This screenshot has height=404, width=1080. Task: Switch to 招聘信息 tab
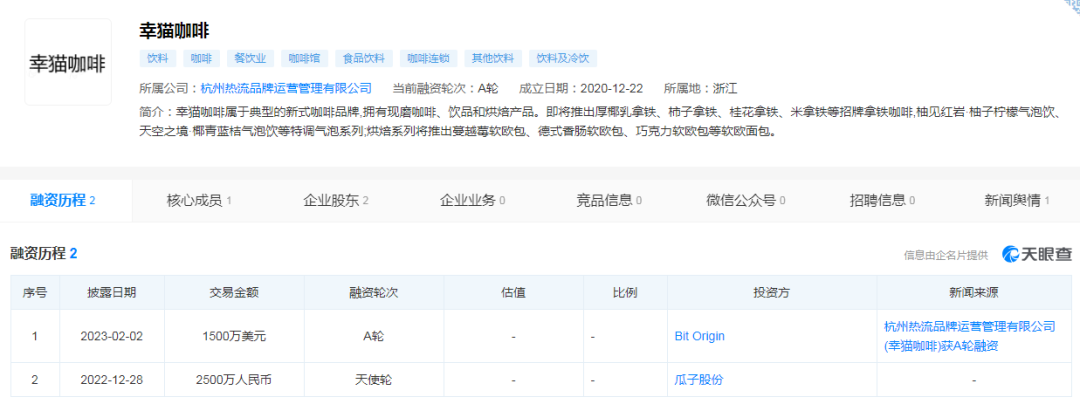point(882,201)
